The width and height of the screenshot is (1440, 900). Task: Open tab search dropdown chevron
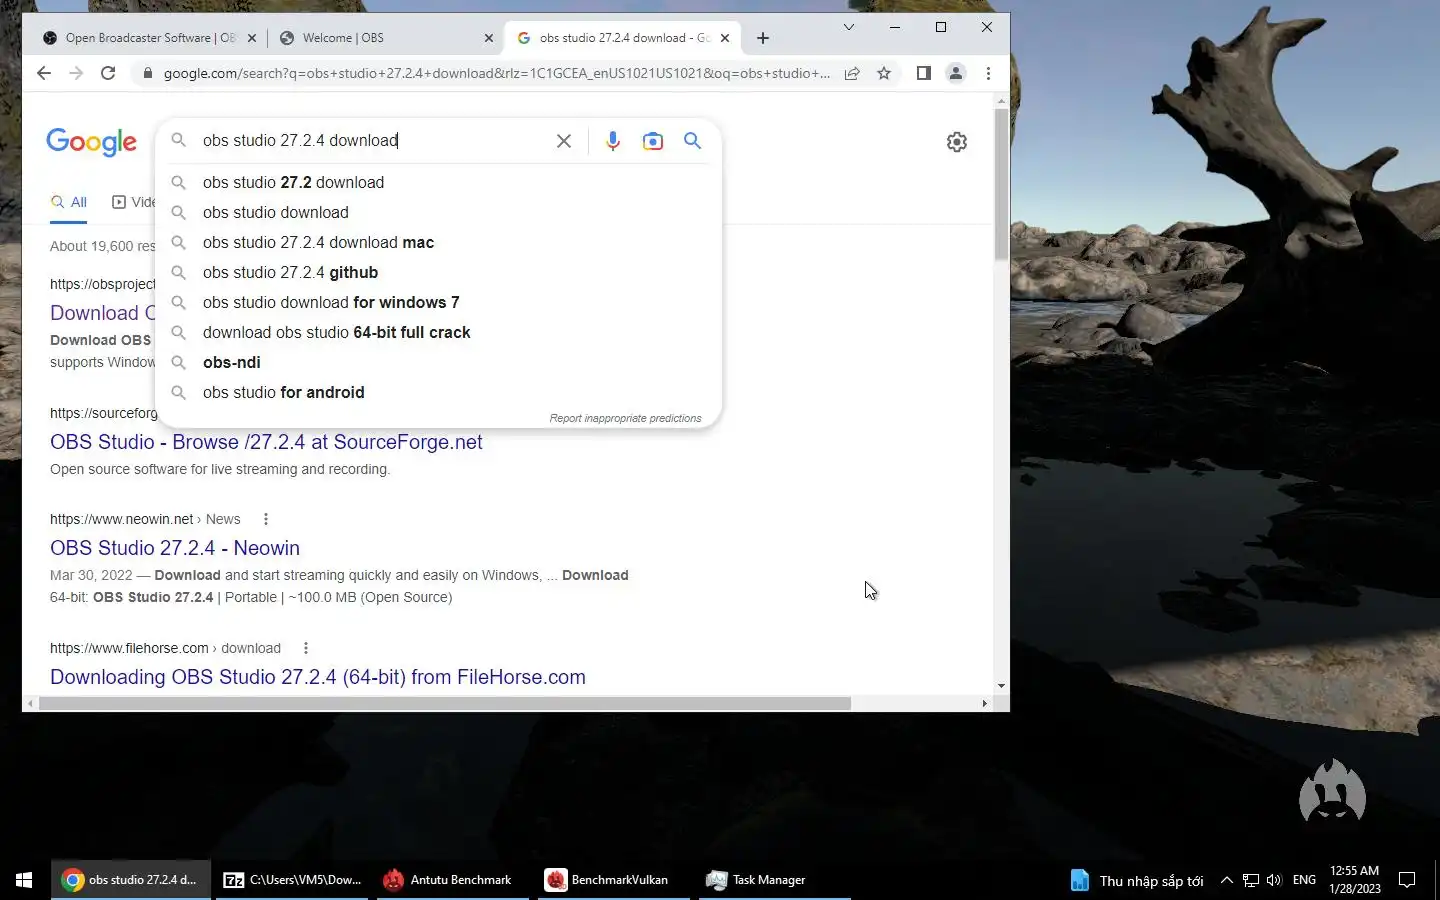tap(848, 27)
